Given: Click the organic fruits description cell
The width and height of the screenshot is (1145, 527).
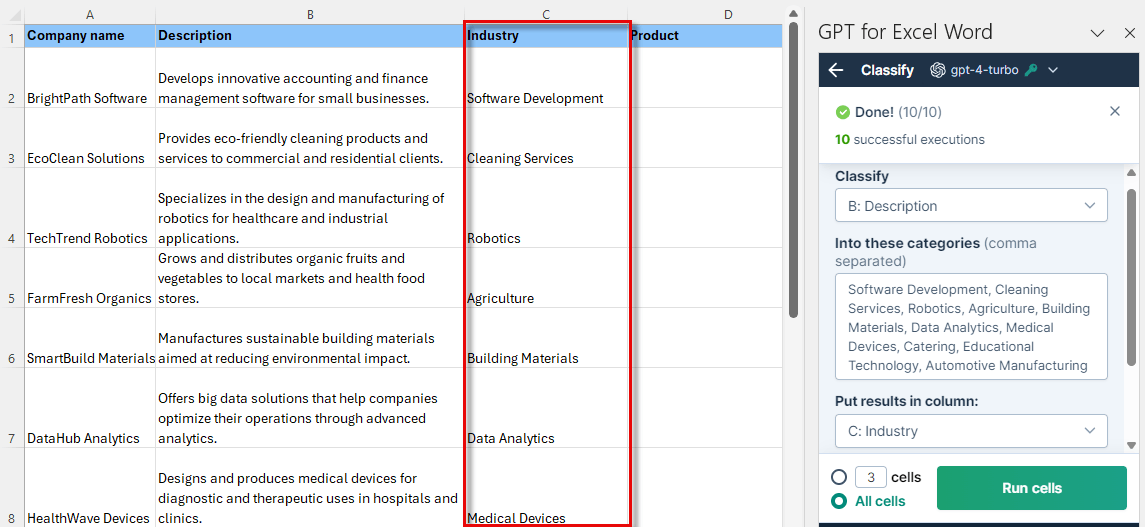Looking at the screenshot, I should pos(310,278).
